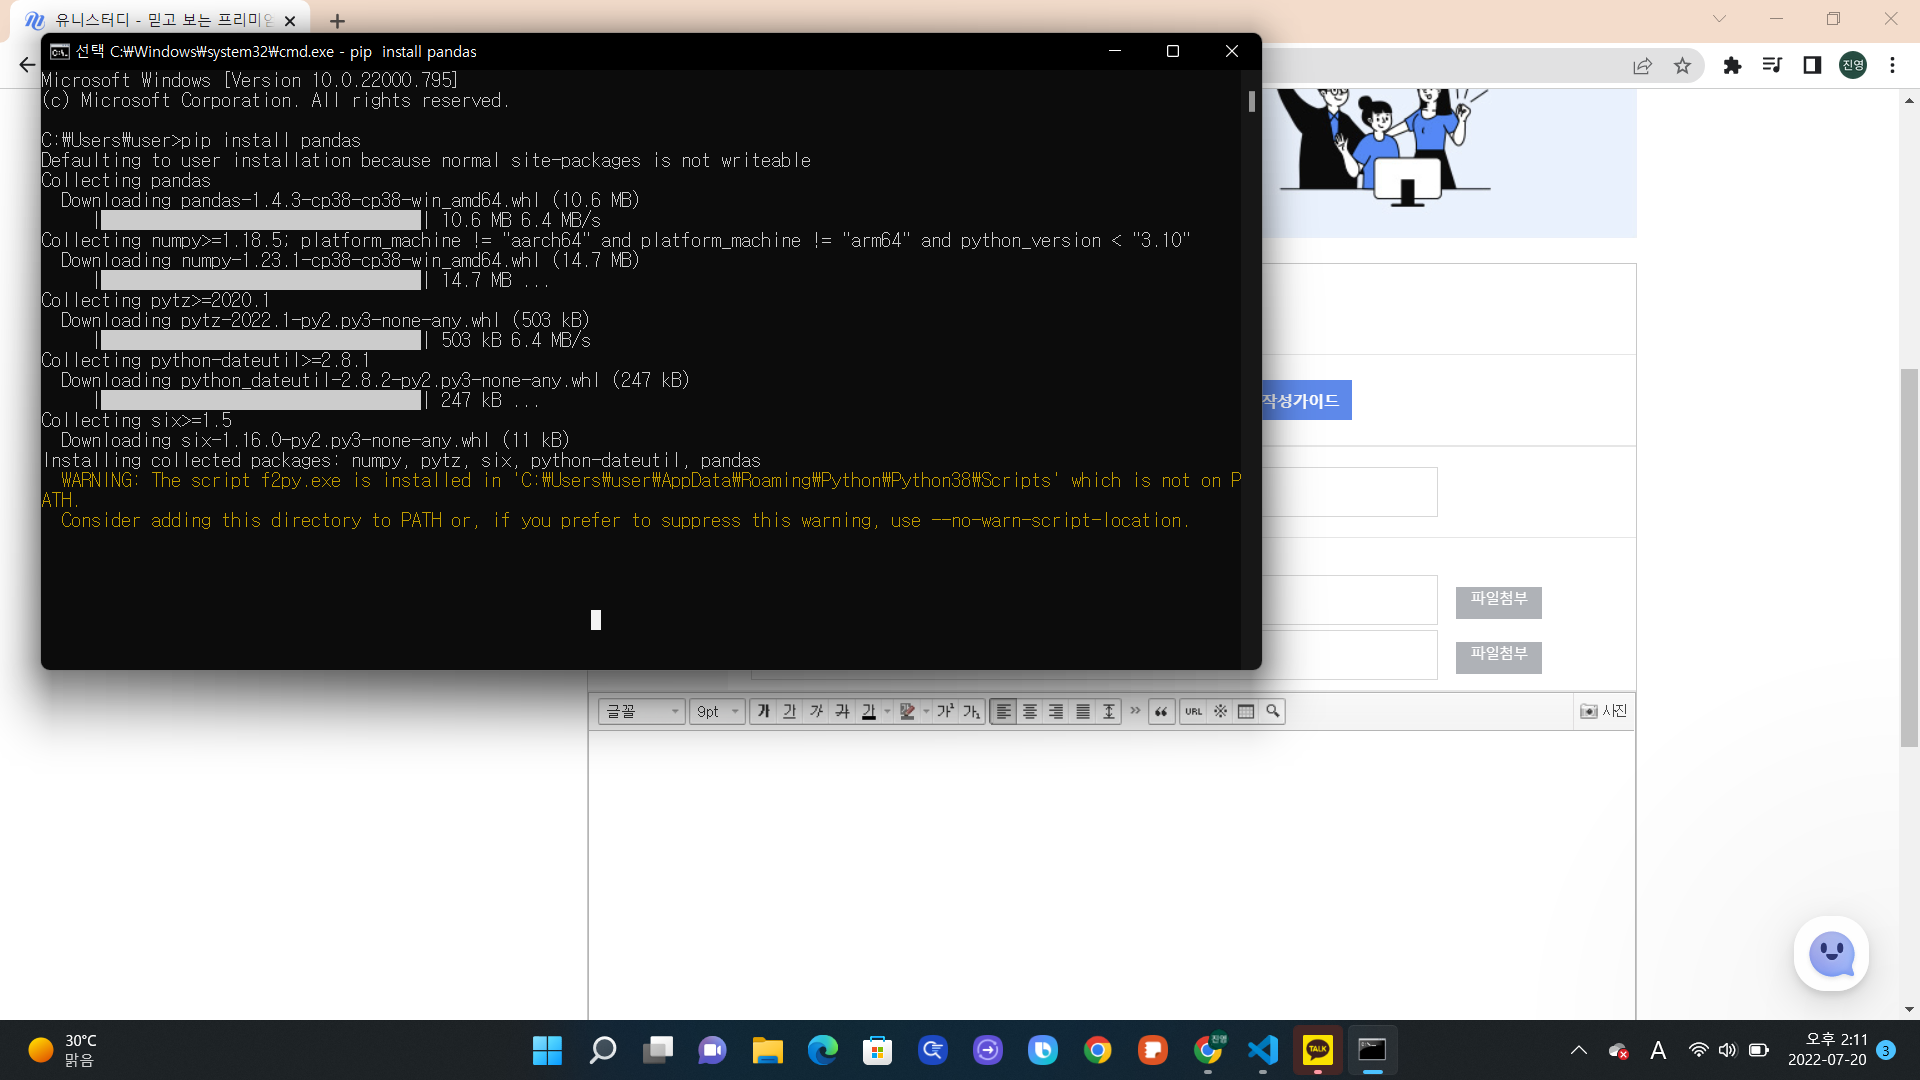The width and height of the screenshot is (1920, 1080).
Task: Toggle underline formatting in editor toolbar
Action: pos(790,711)
